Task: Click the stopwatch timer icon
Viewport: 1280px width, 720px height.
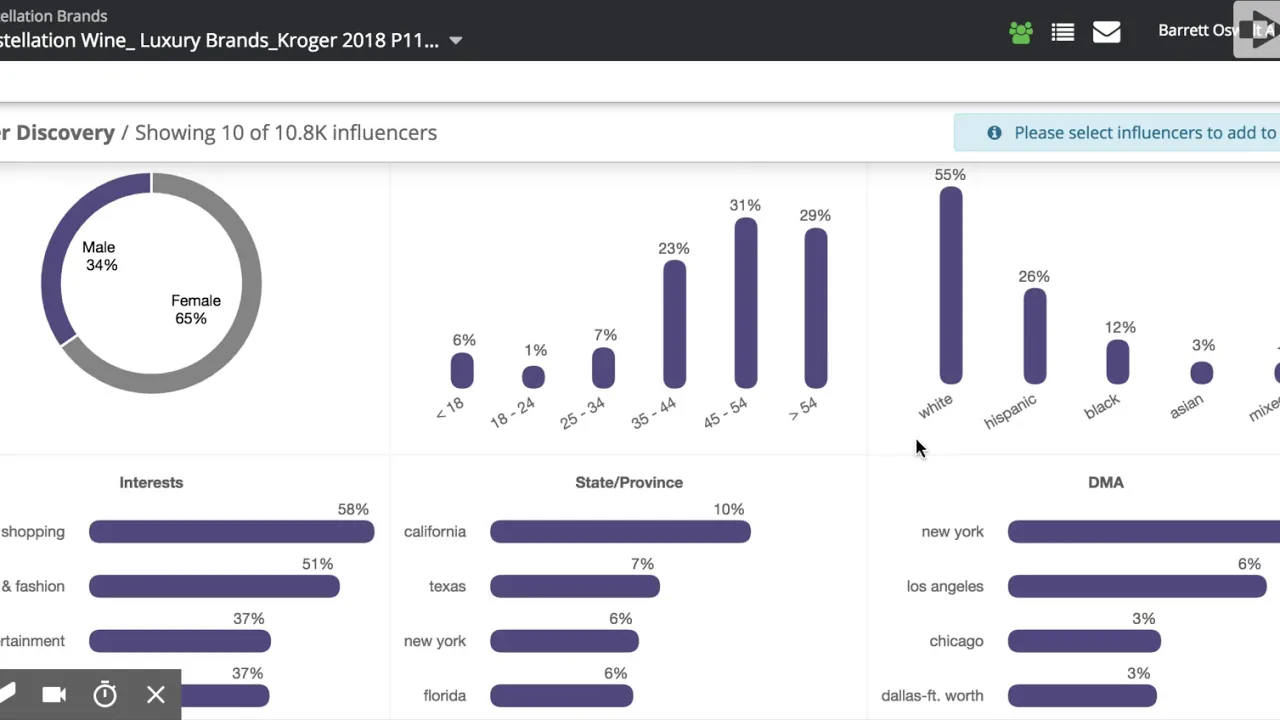Action: [x=105, y=694]
